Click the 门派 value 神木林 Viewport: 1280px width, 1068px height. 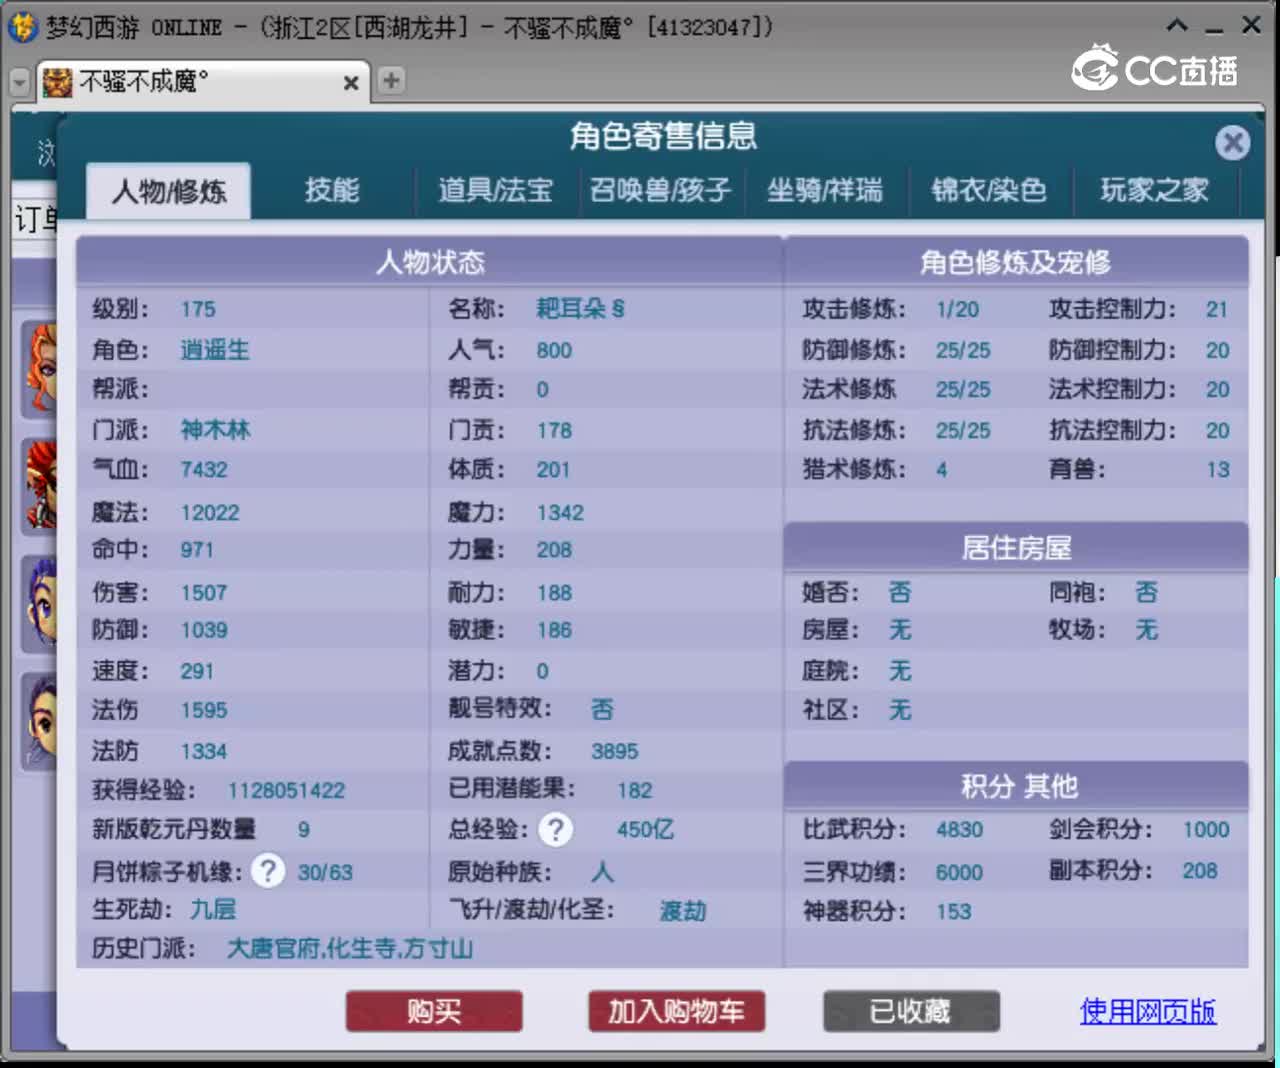[x=215, y=429]
